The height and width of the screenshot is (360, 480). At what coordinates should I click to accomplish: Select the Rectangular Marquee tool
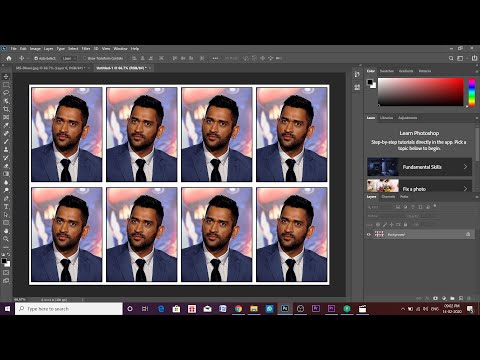click(6, 85)
